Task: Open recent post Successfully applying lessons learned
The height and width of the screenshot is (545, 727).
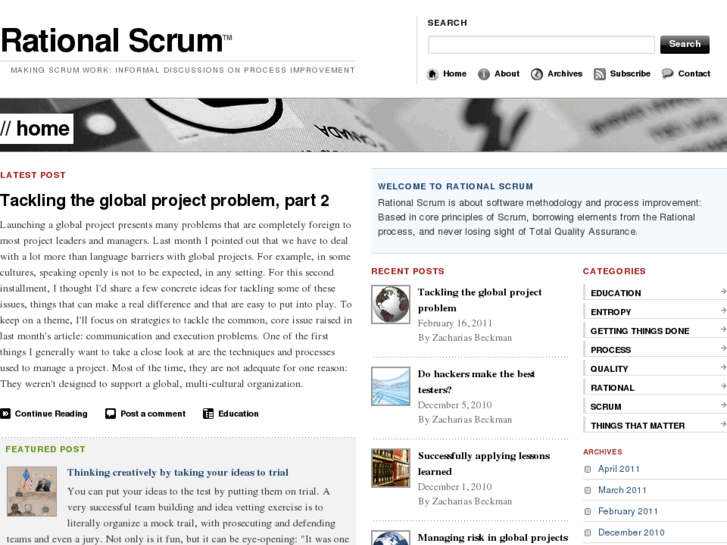Action: point(484,464)
